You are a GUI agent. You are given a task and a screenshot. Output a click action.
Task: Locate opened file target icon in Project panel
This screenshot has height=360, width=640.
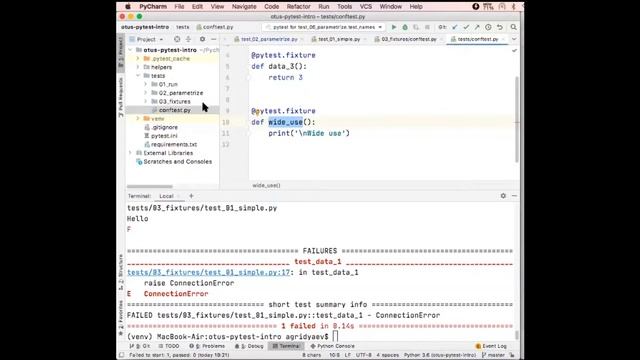(x=177, y=39)
